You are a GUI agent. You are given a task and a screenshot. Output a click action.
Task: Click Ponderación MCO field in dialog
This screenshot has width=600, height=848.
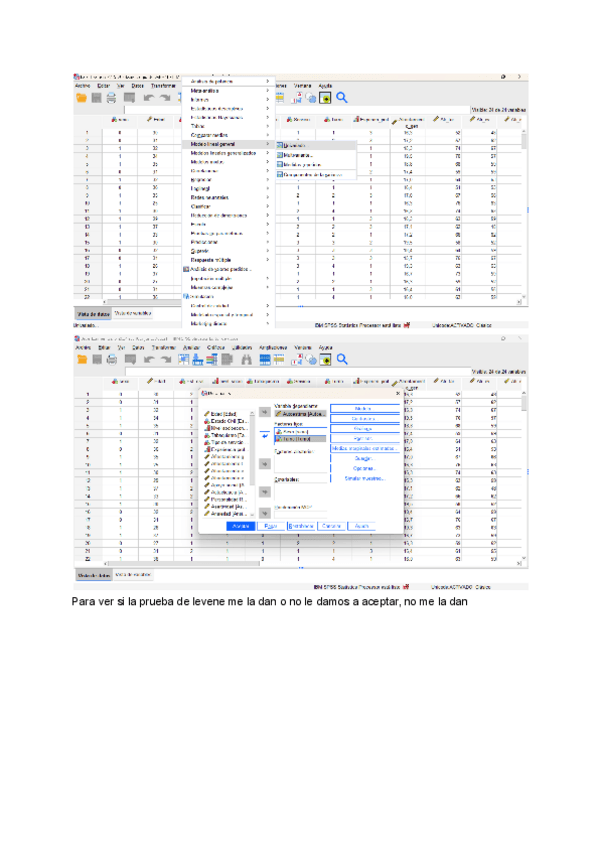tap(301, 514)
